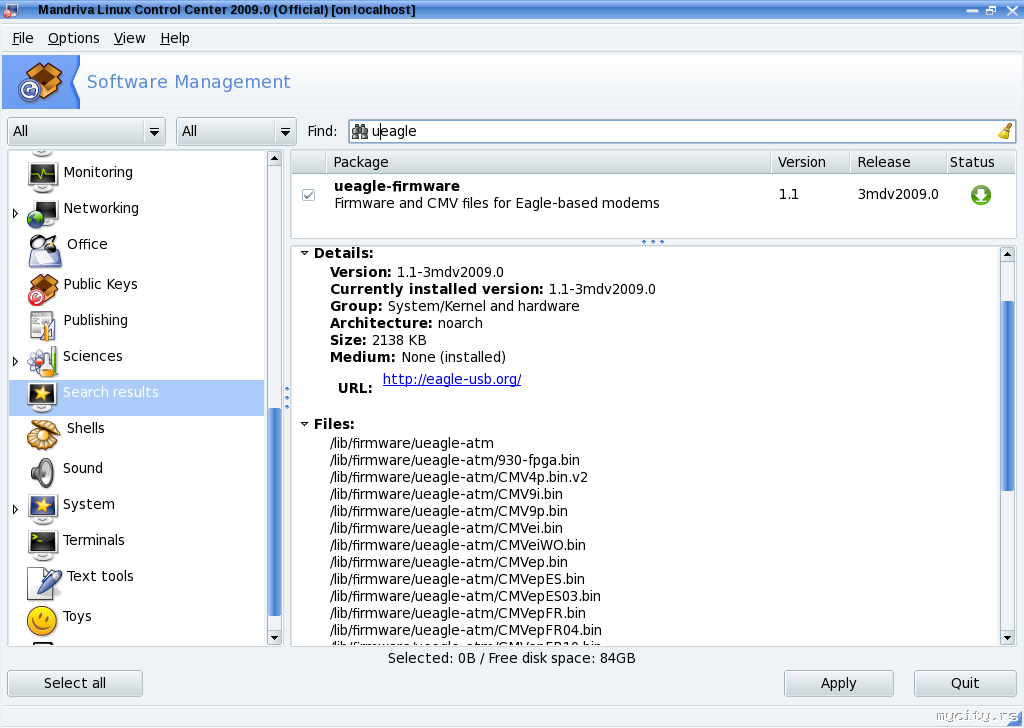
Task: Click Selected 0B free disk space status
Action: tap(511, 658)
